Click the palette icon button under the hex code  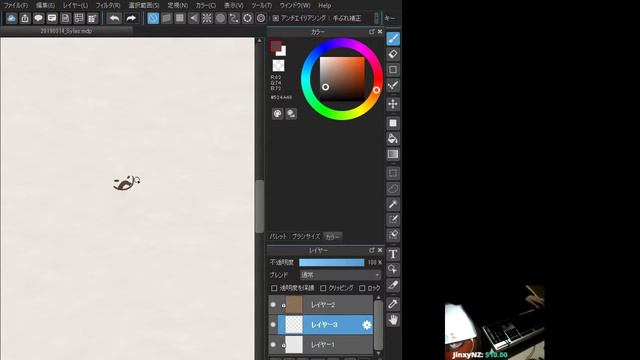(x=278, y=114)
